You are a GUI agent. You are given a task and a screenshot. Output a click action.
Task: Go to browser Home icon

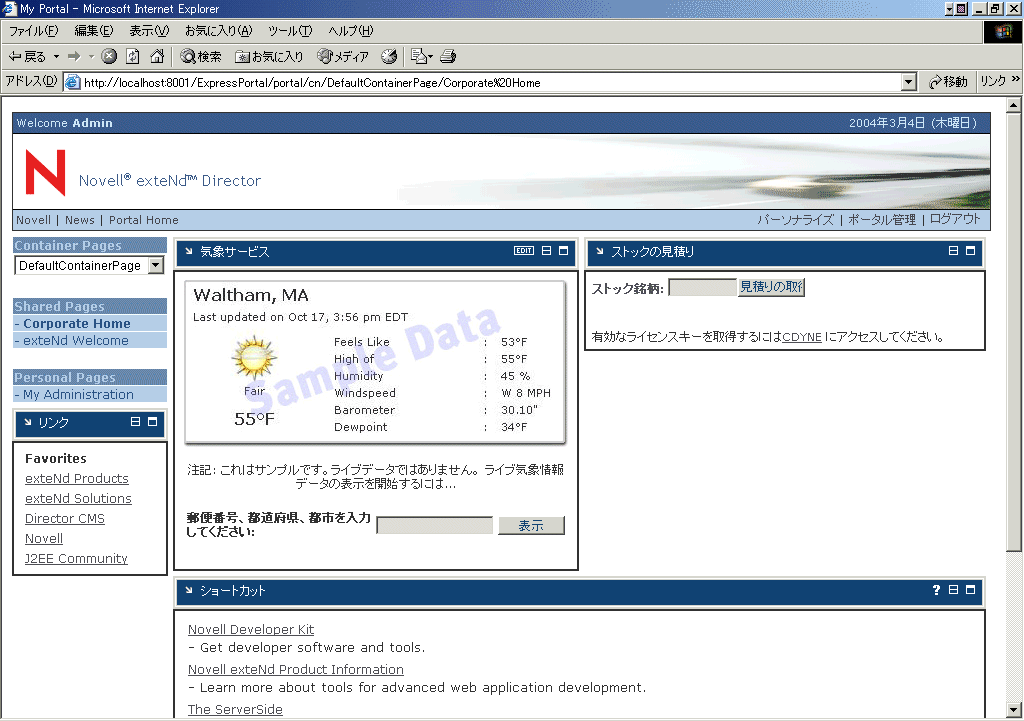pyautogui.click(x=157, y=57)
